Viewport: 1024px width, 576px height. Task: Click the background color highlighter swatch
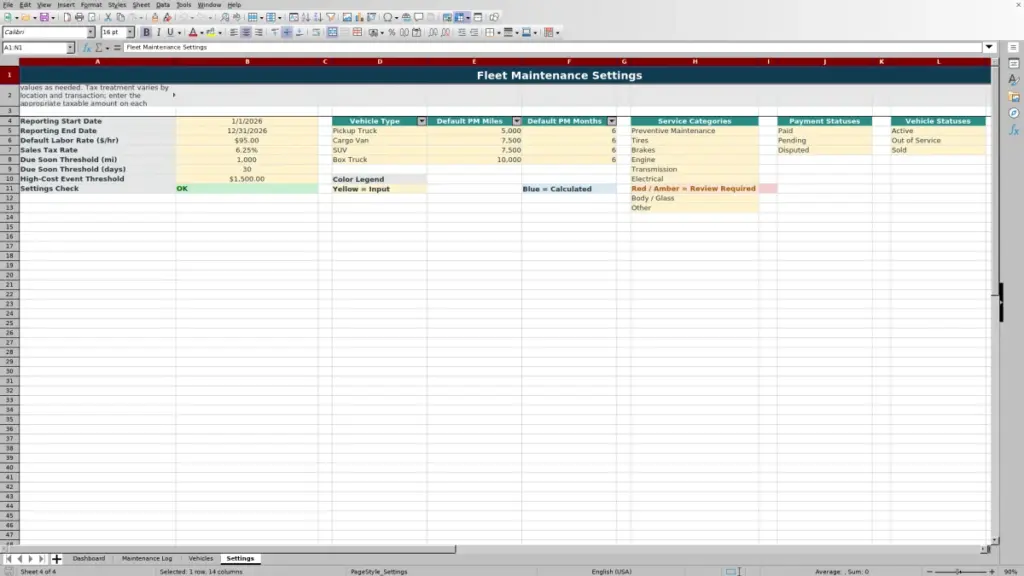tap(211, 32)
